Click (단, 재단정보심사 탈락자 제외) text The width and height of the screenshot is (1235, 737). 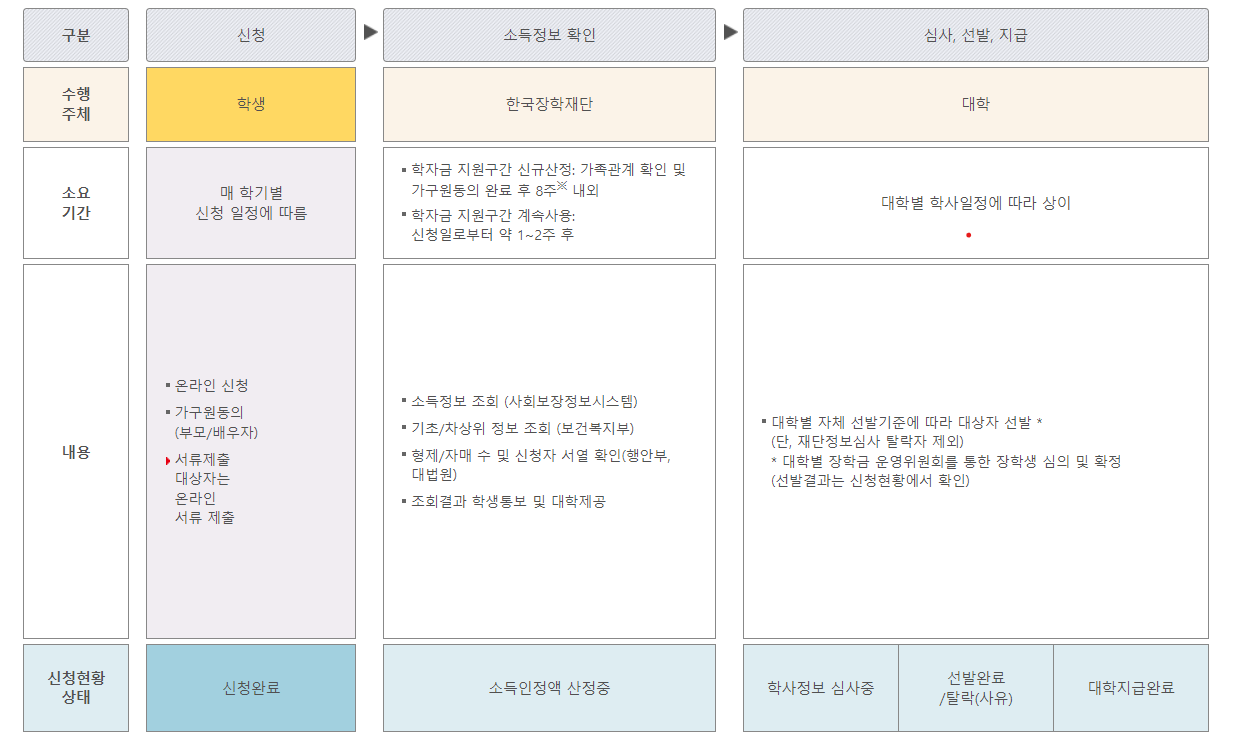coord(868,441)
